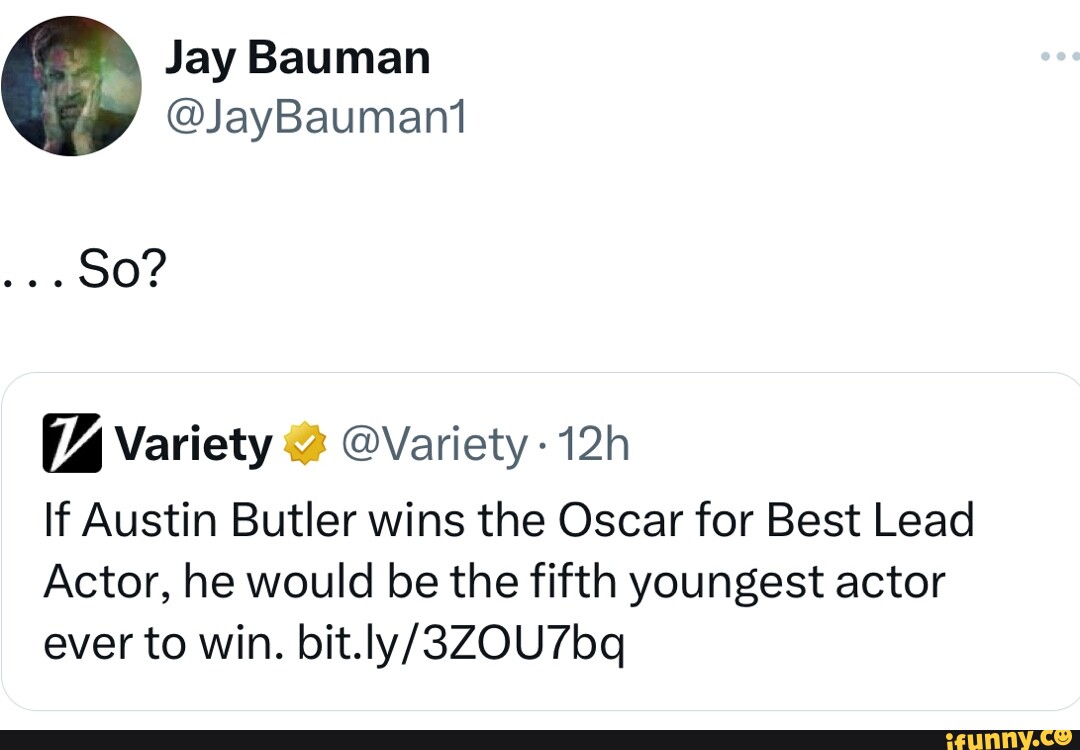This screenshot has height=750, width=1080.
Task: Click the bottom ifunny branding bar
Action: coord(540,740)
